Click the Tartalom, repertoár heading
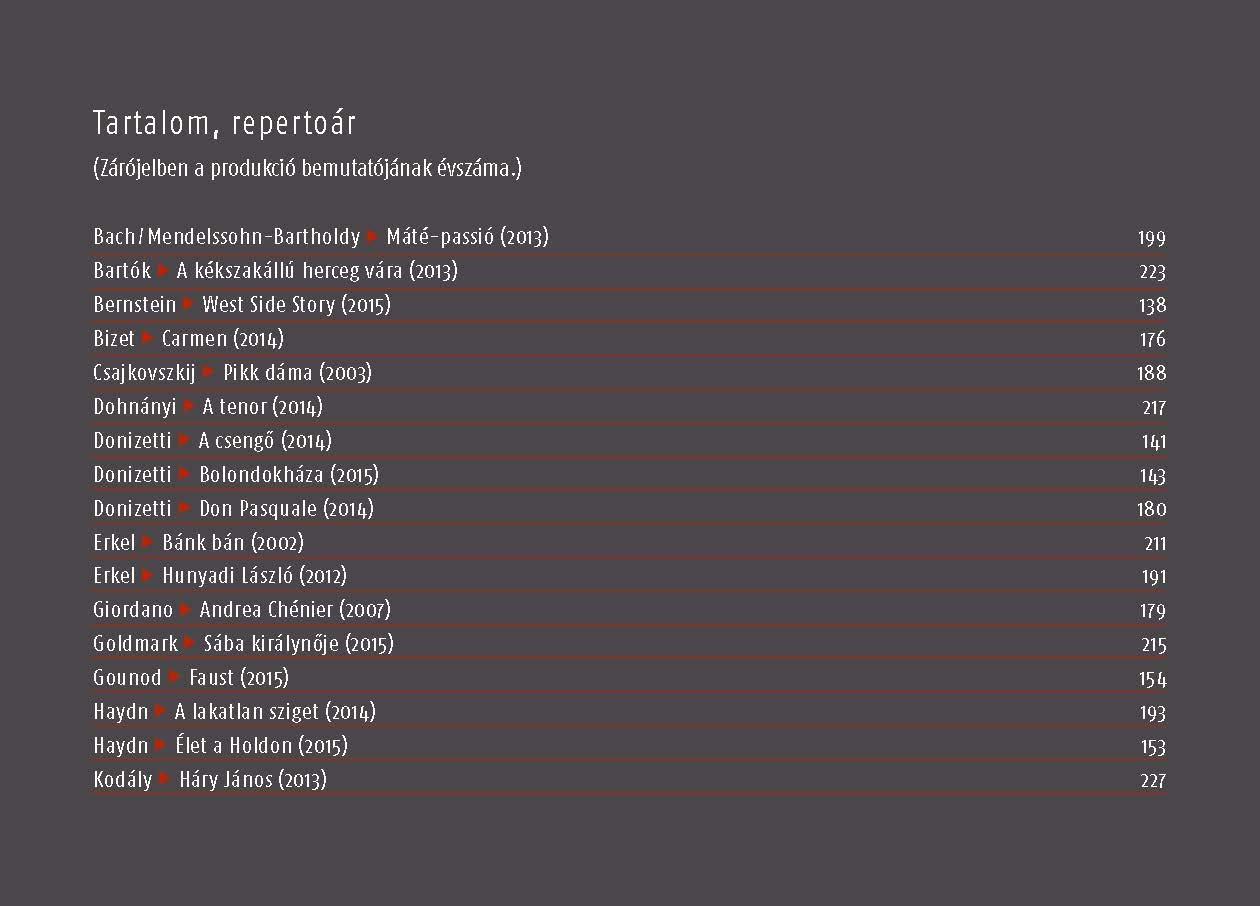 click(225, 124)
